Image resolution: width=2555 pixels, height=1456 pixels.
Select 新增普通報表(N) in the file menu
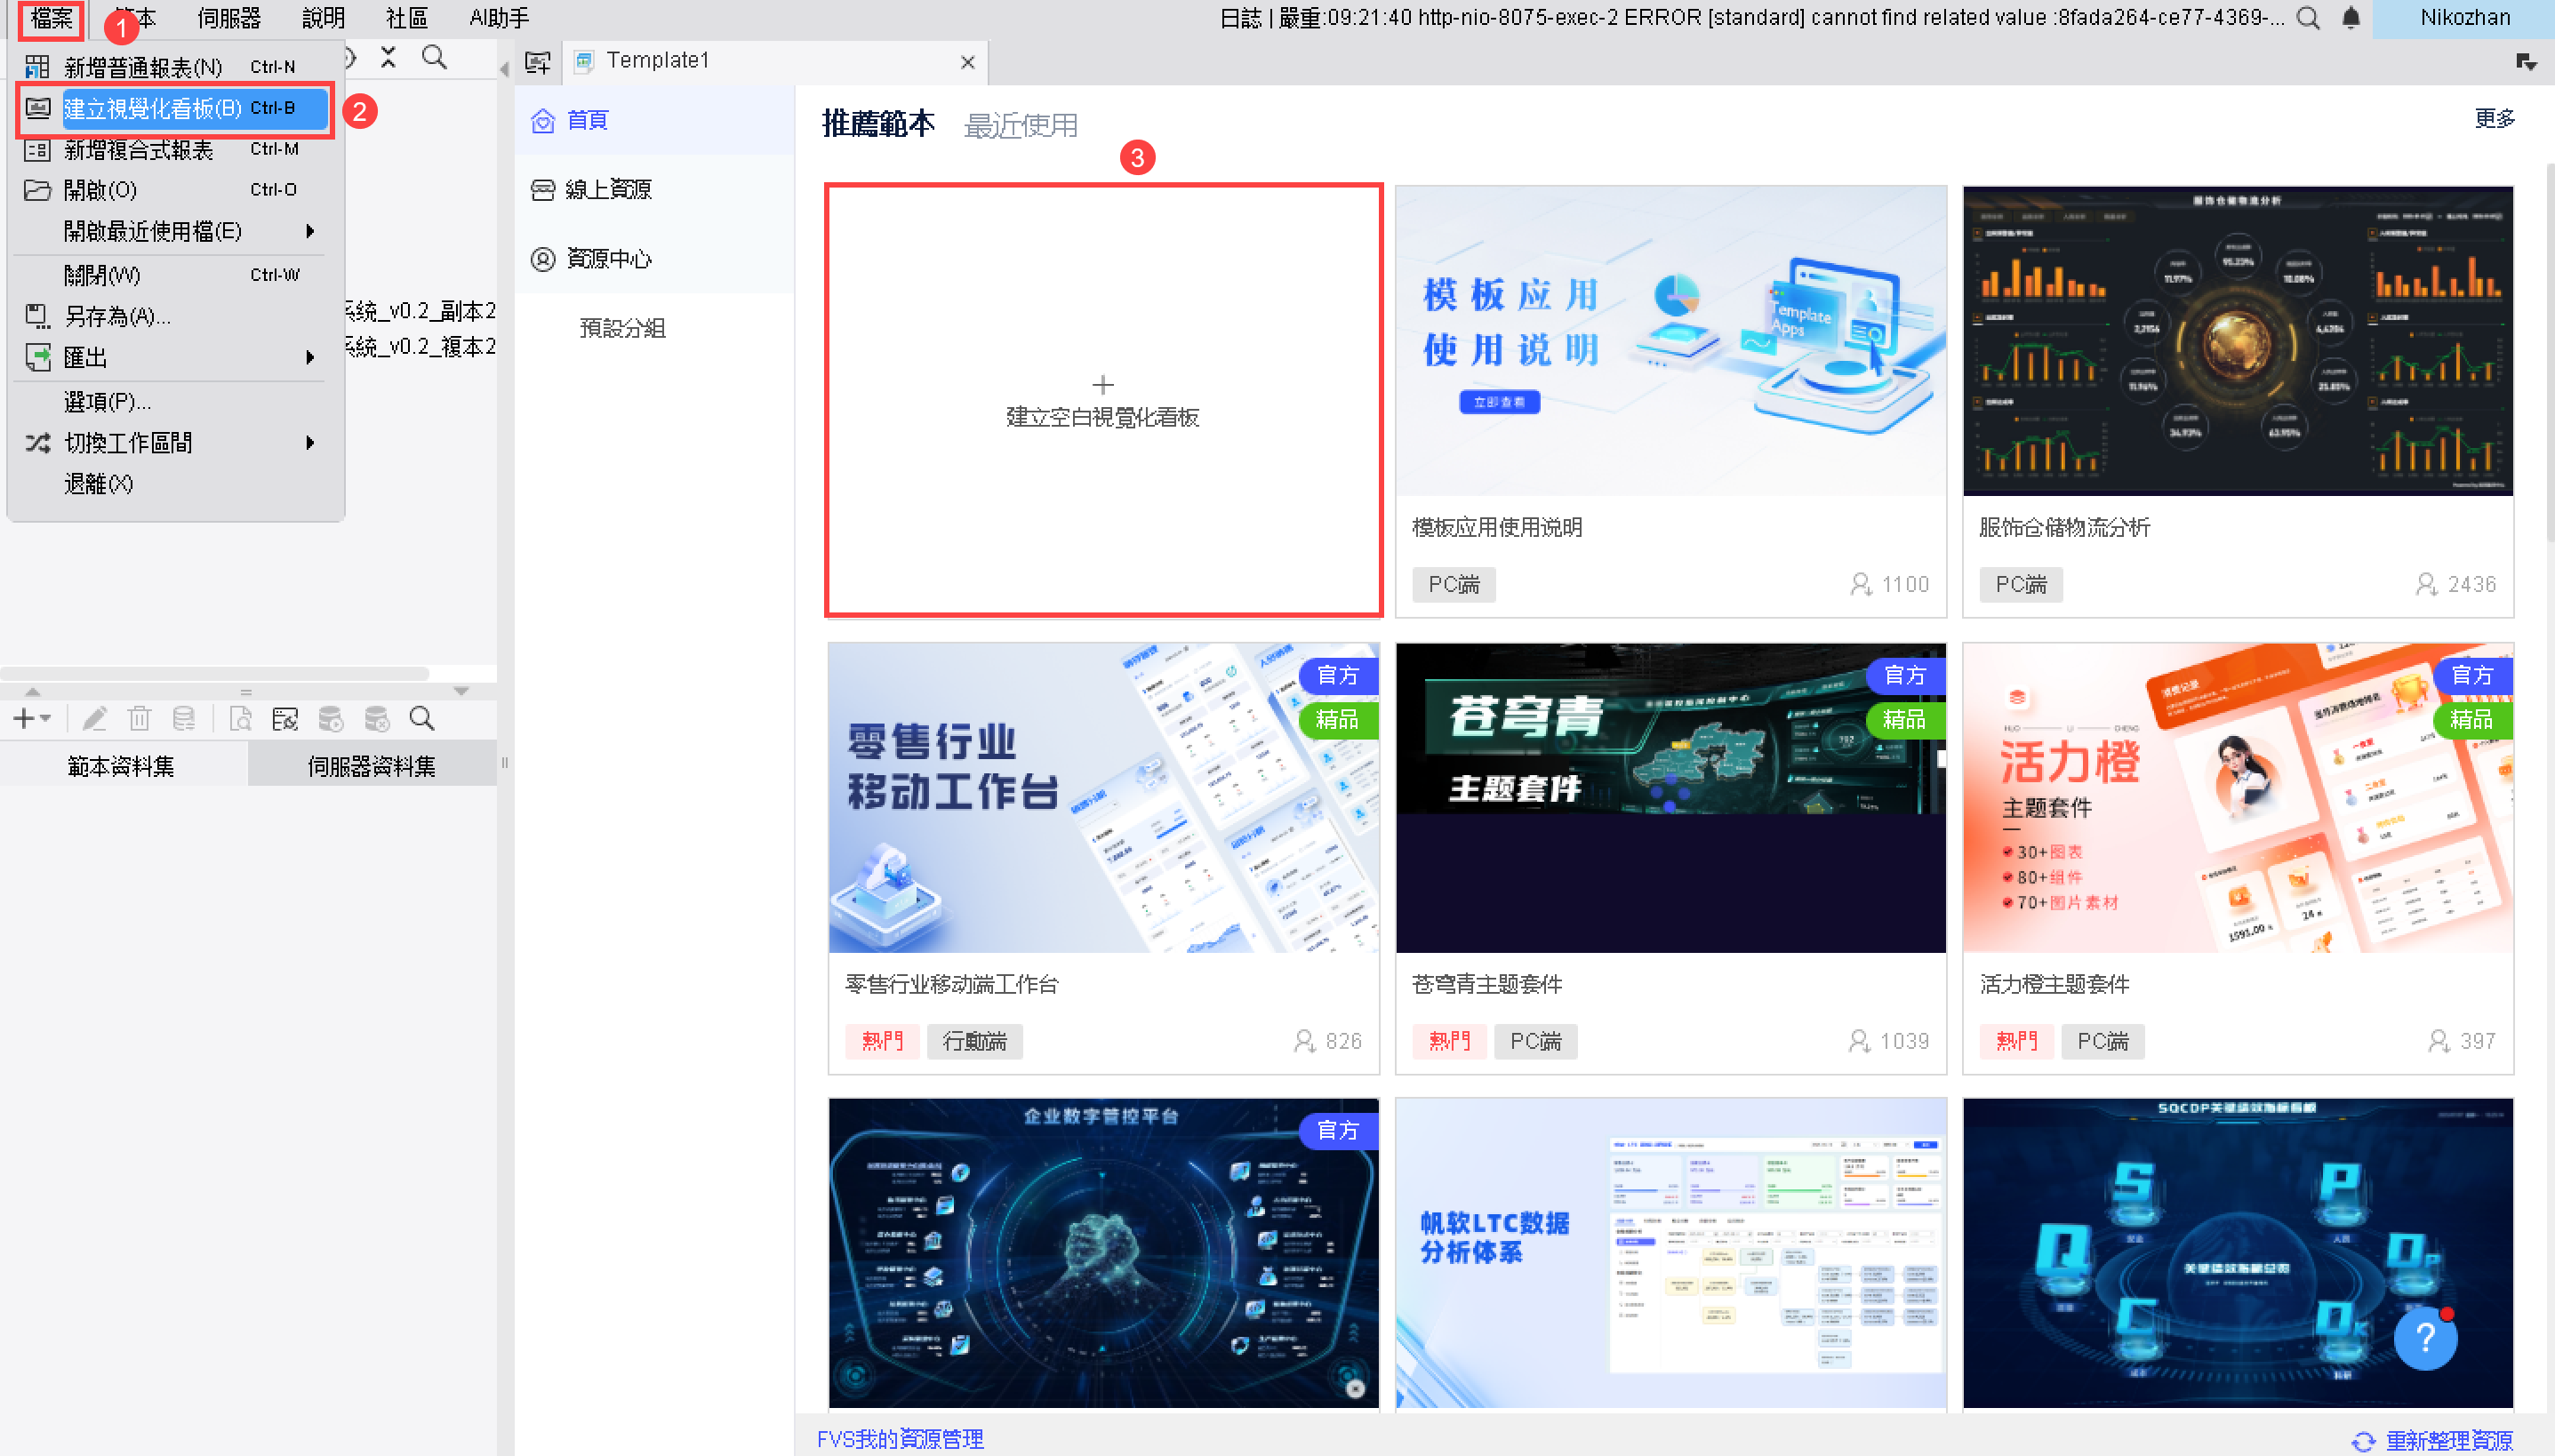(176, 67)
